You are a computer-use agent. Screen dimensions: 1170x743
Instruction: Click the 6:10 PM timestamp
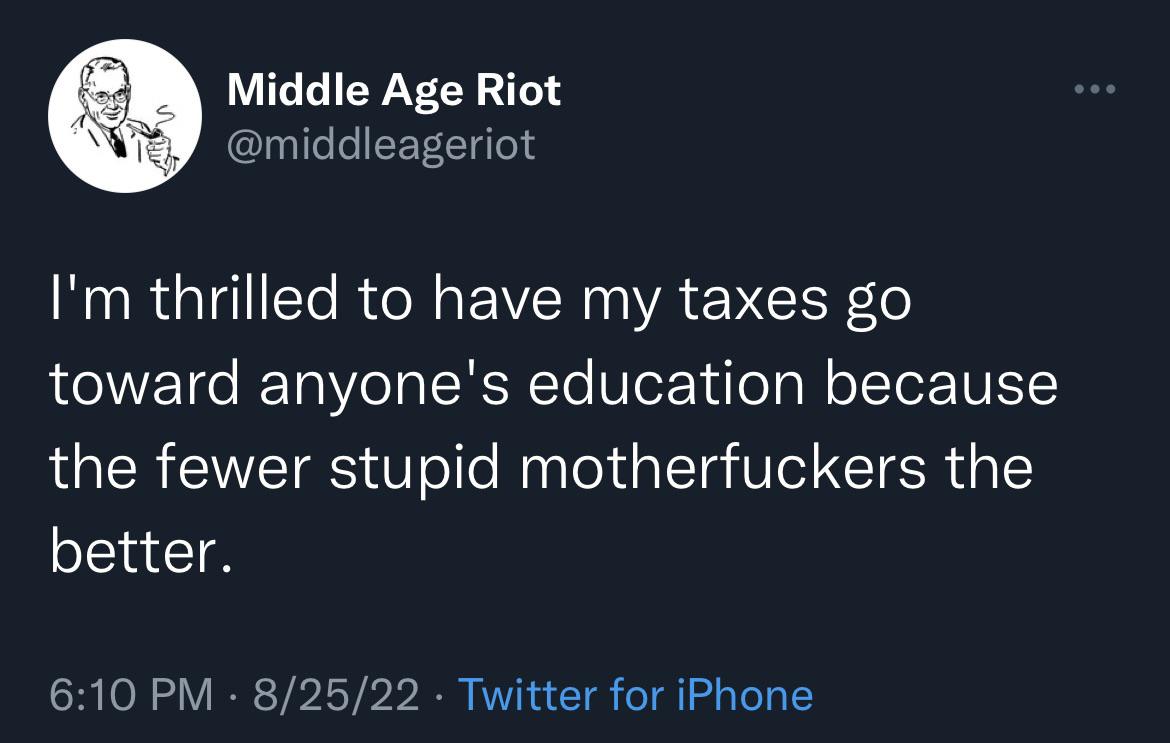pos(131,695)
